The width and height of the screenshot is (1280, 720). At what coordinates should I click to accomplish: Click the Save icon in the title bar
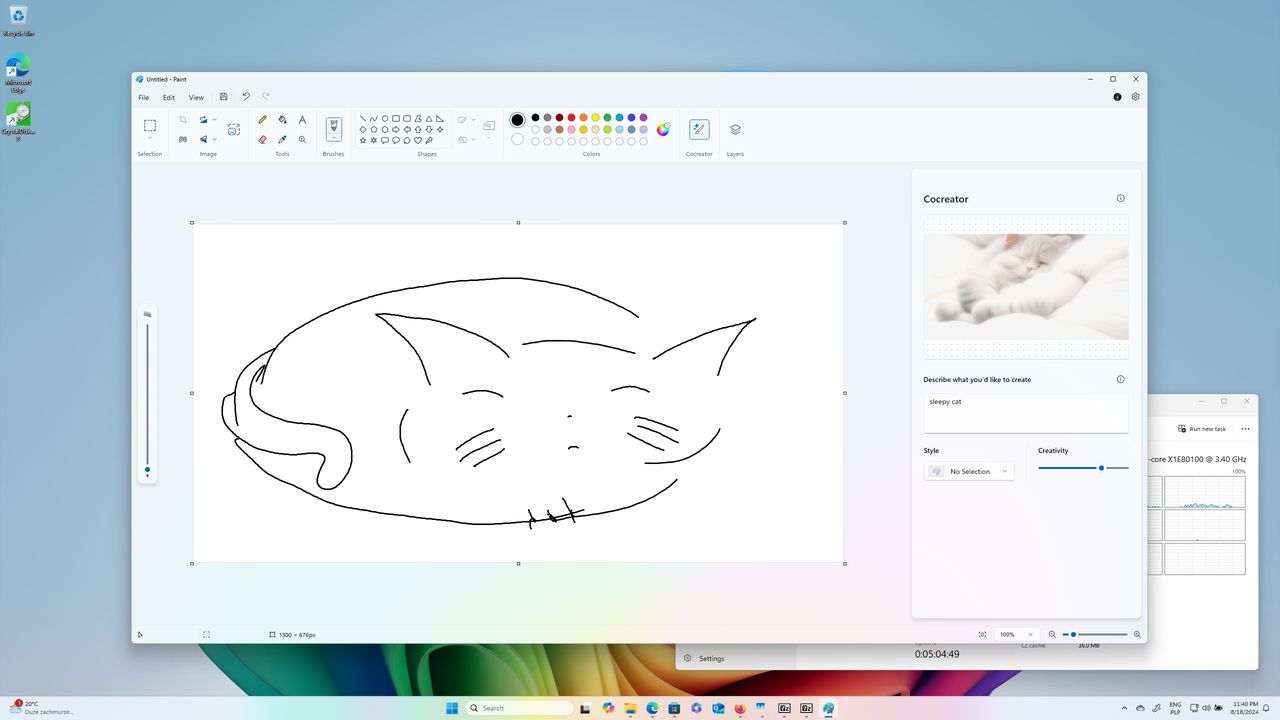[x=223, y=97]
